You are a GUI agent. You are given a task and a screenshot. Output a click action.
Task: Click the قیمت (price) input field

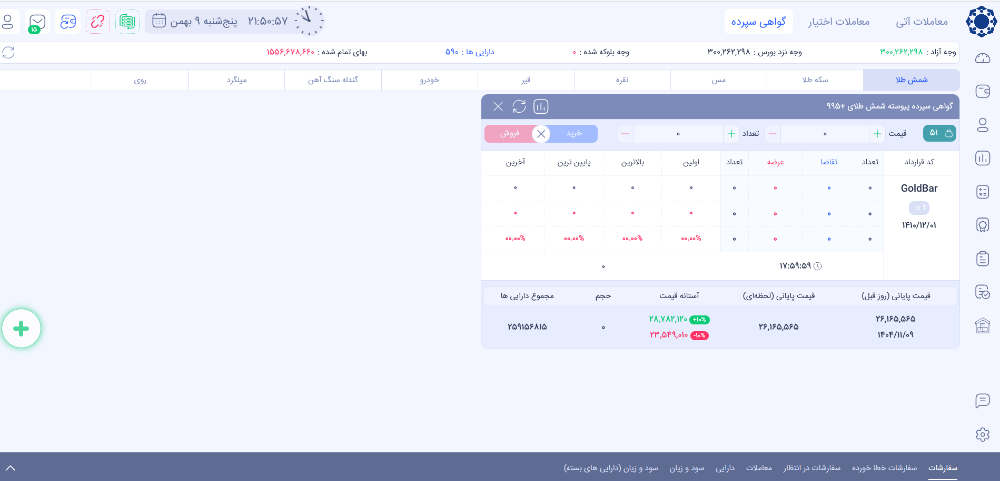[x=825, y=133]
